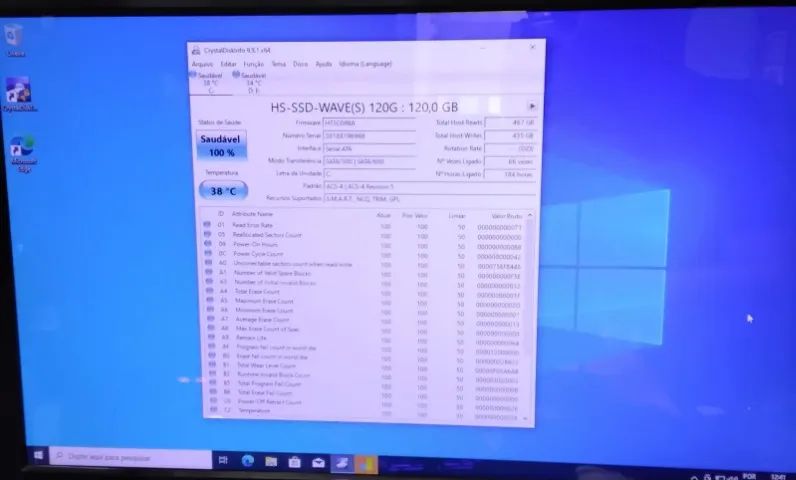The image size is (796, 480).
Task: Open the Função menu
Action: [x=253, y=64]
